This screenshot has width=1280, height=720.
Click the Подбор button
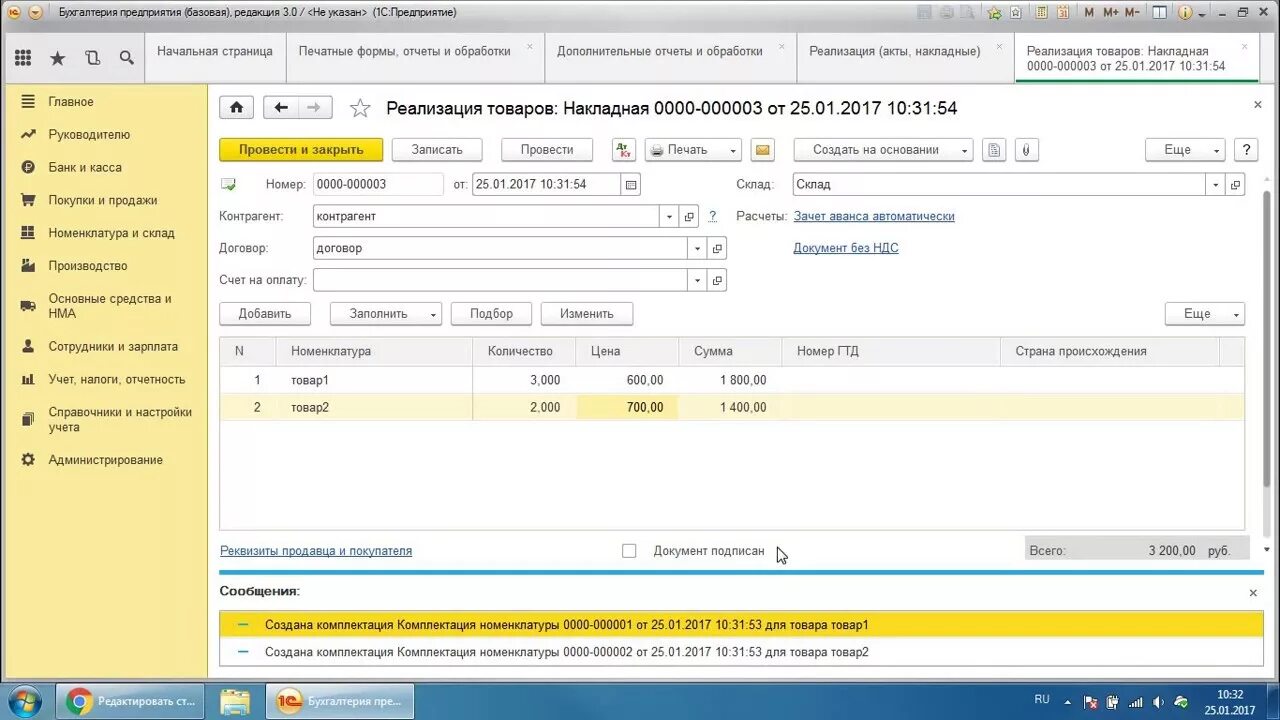pos(491,314)
